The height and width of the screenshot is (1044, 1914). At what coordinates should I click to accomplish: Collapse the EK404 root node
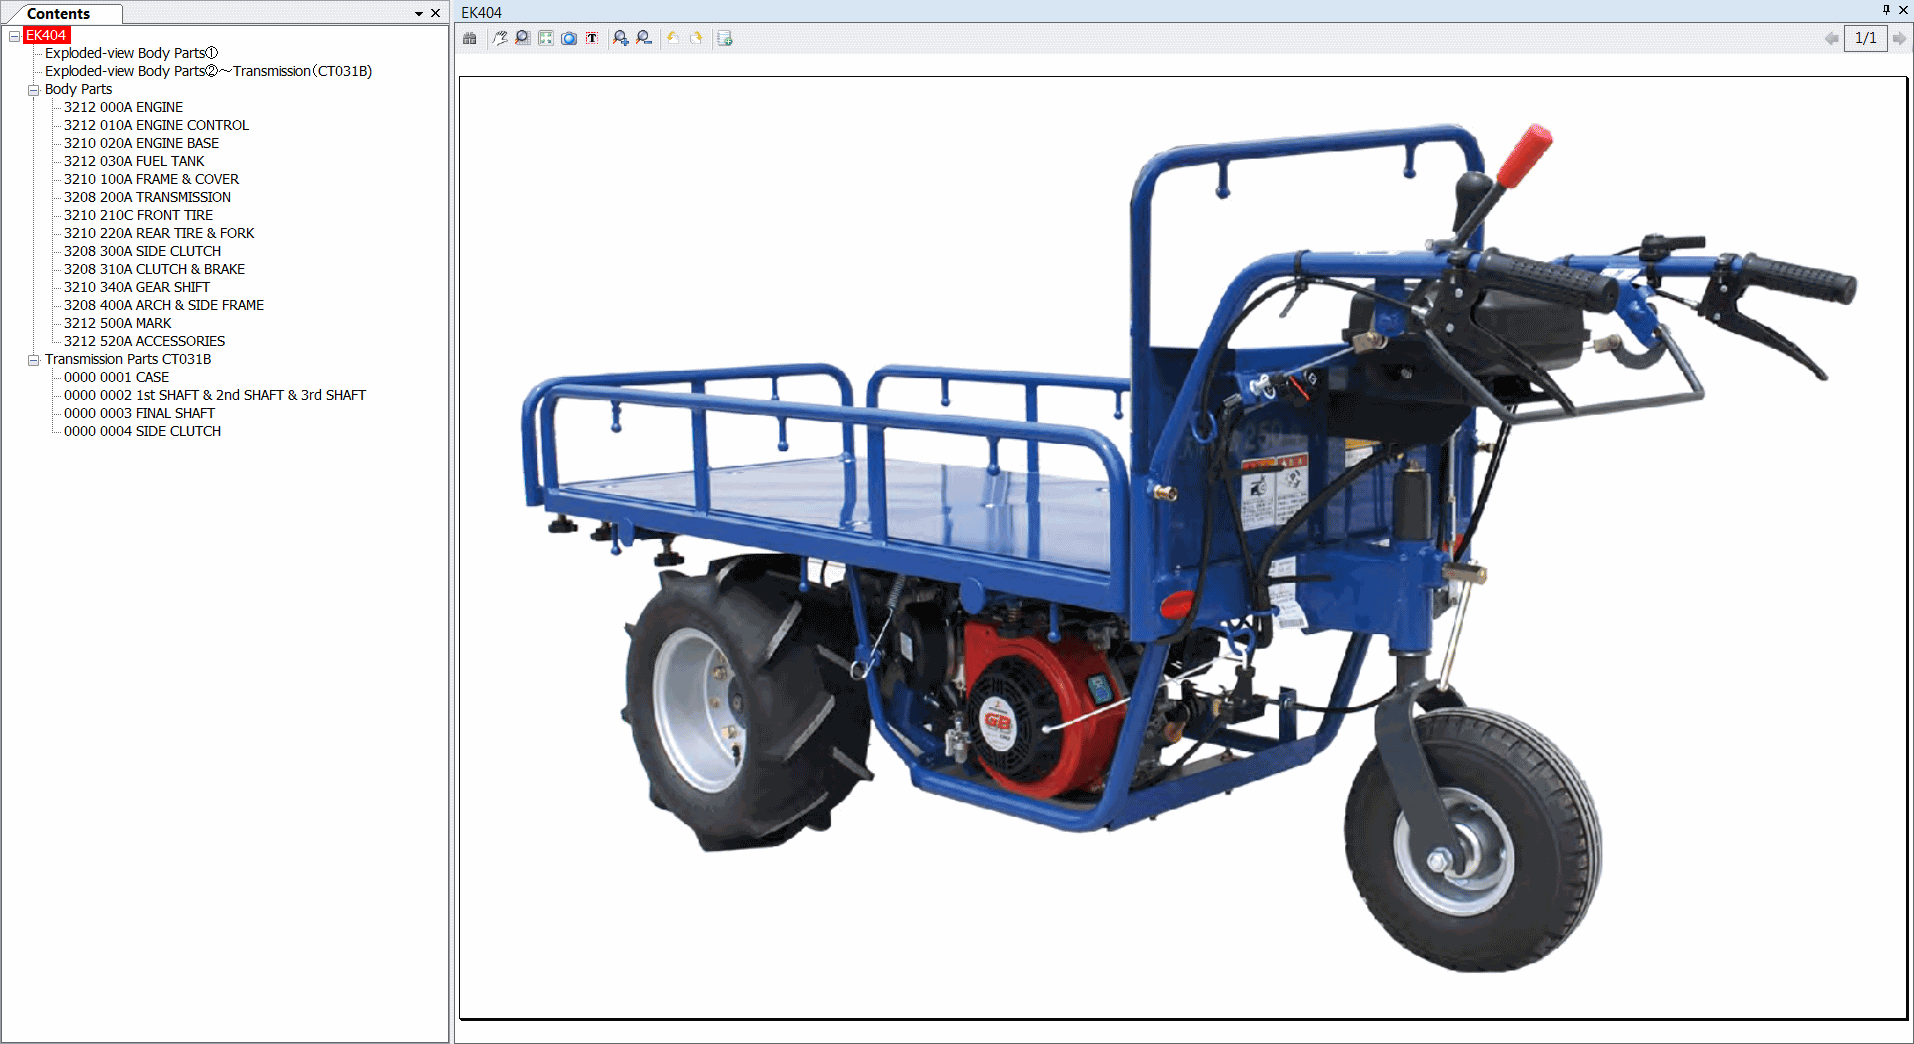pyautogui.click(x=14, y=36)
